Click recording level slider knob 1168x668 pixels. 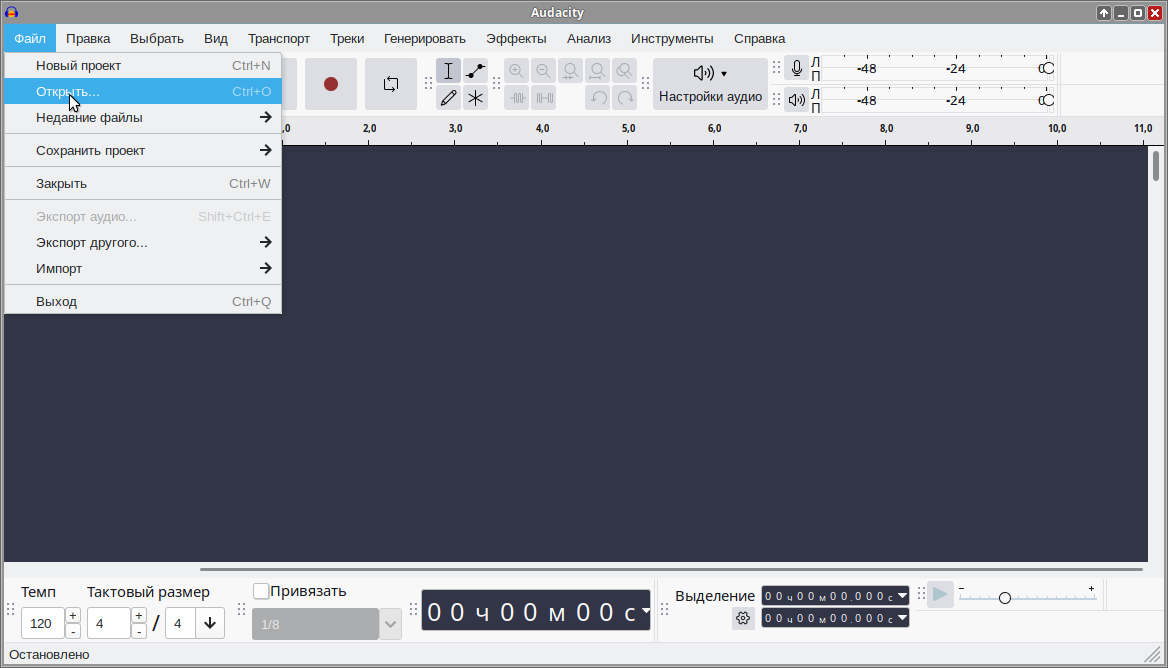coord(1047,69)
